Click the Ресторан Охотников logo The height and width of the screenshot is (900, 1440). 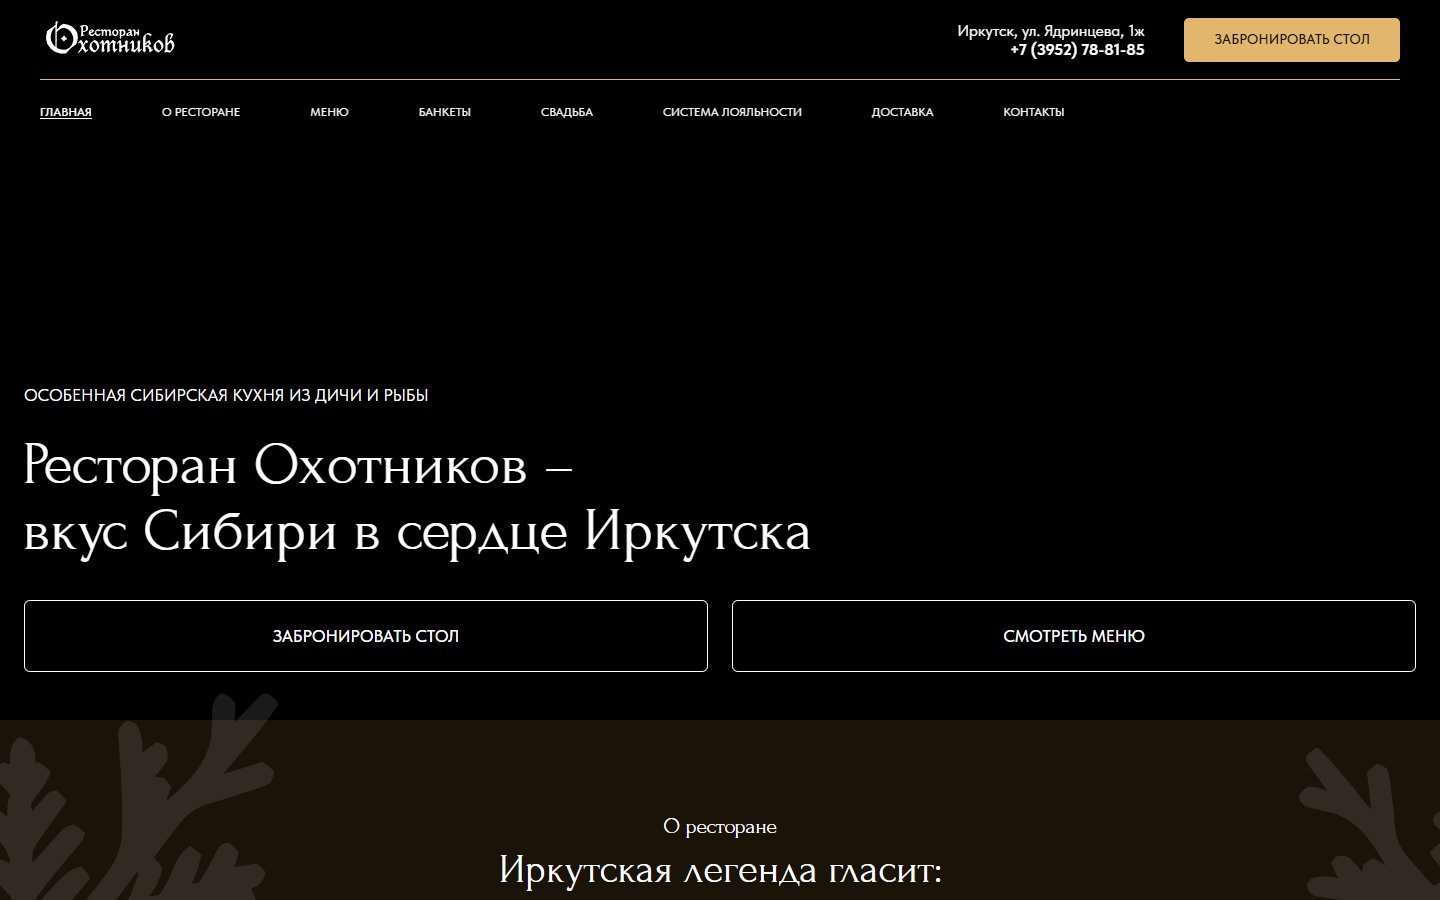[x=110, y=38]
